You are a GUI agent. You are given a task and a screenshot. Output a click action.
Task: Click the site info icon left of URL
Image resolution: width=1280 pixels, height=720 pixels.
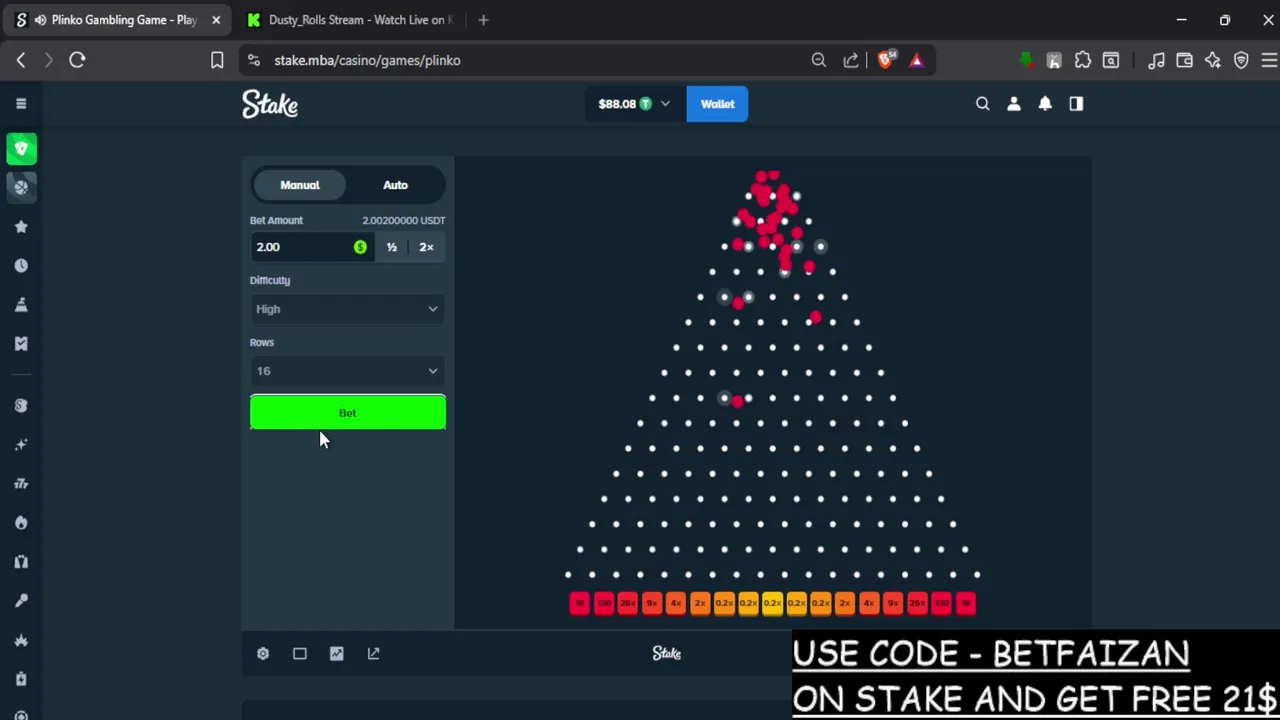coord(254,60)
